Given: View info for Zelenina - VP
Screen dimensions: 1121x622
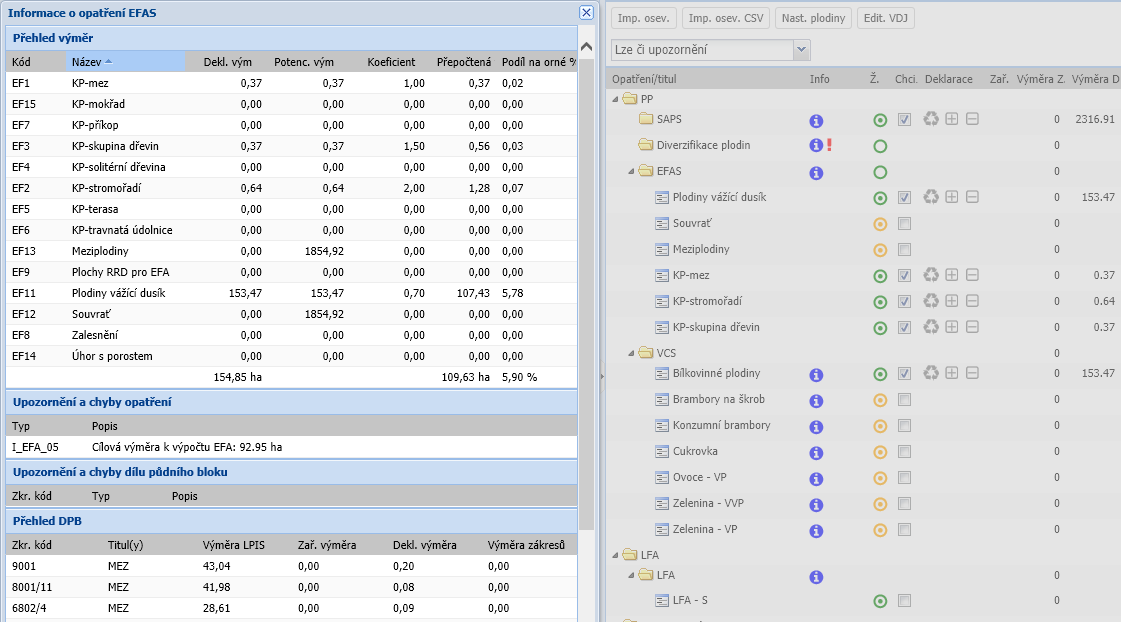Looking at the screenshot, I should [816, 530].
